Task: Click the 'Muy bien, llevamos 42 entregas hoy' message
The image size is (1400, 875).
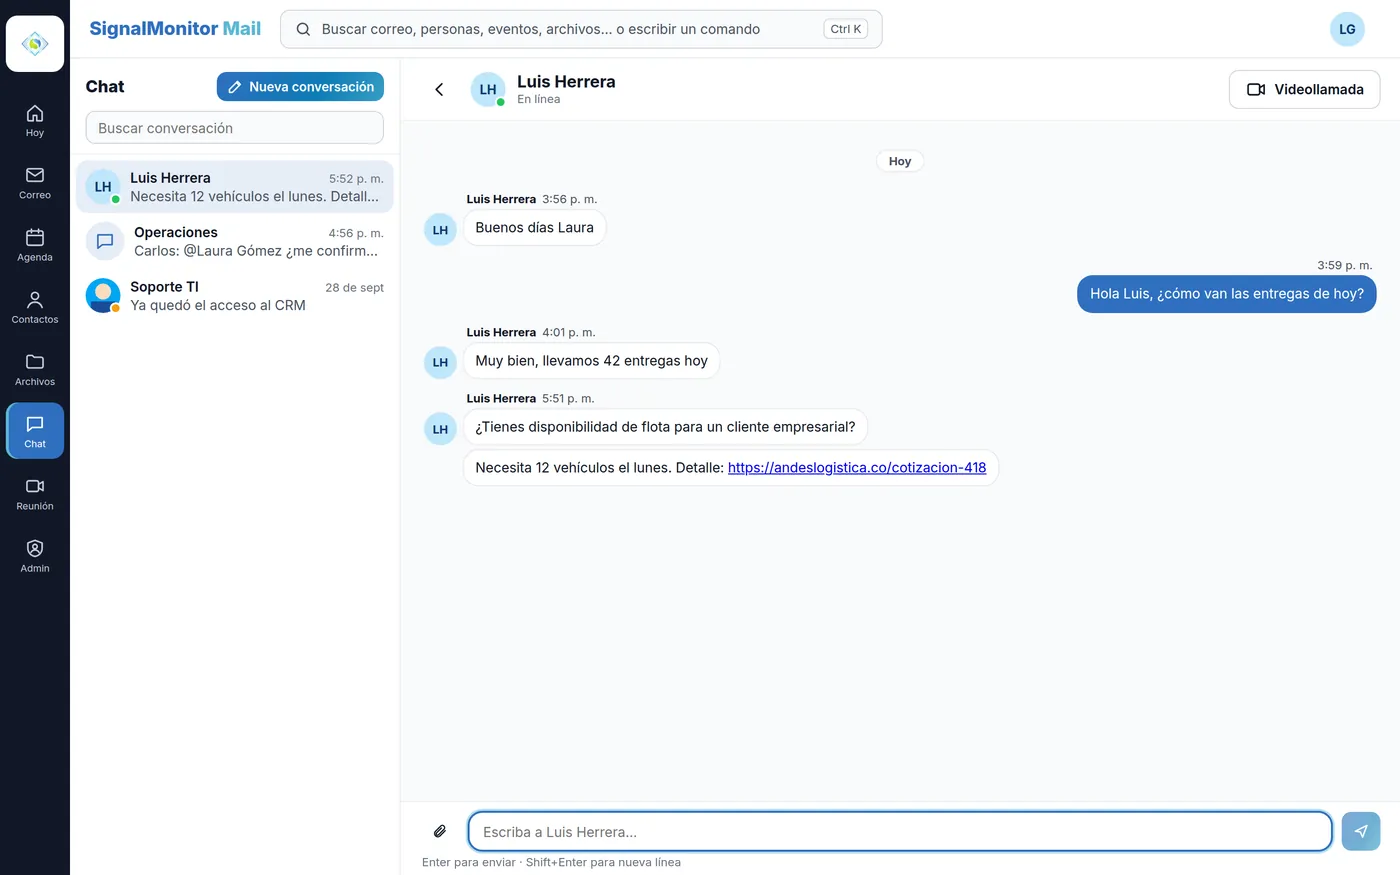Action: point(592,361)
